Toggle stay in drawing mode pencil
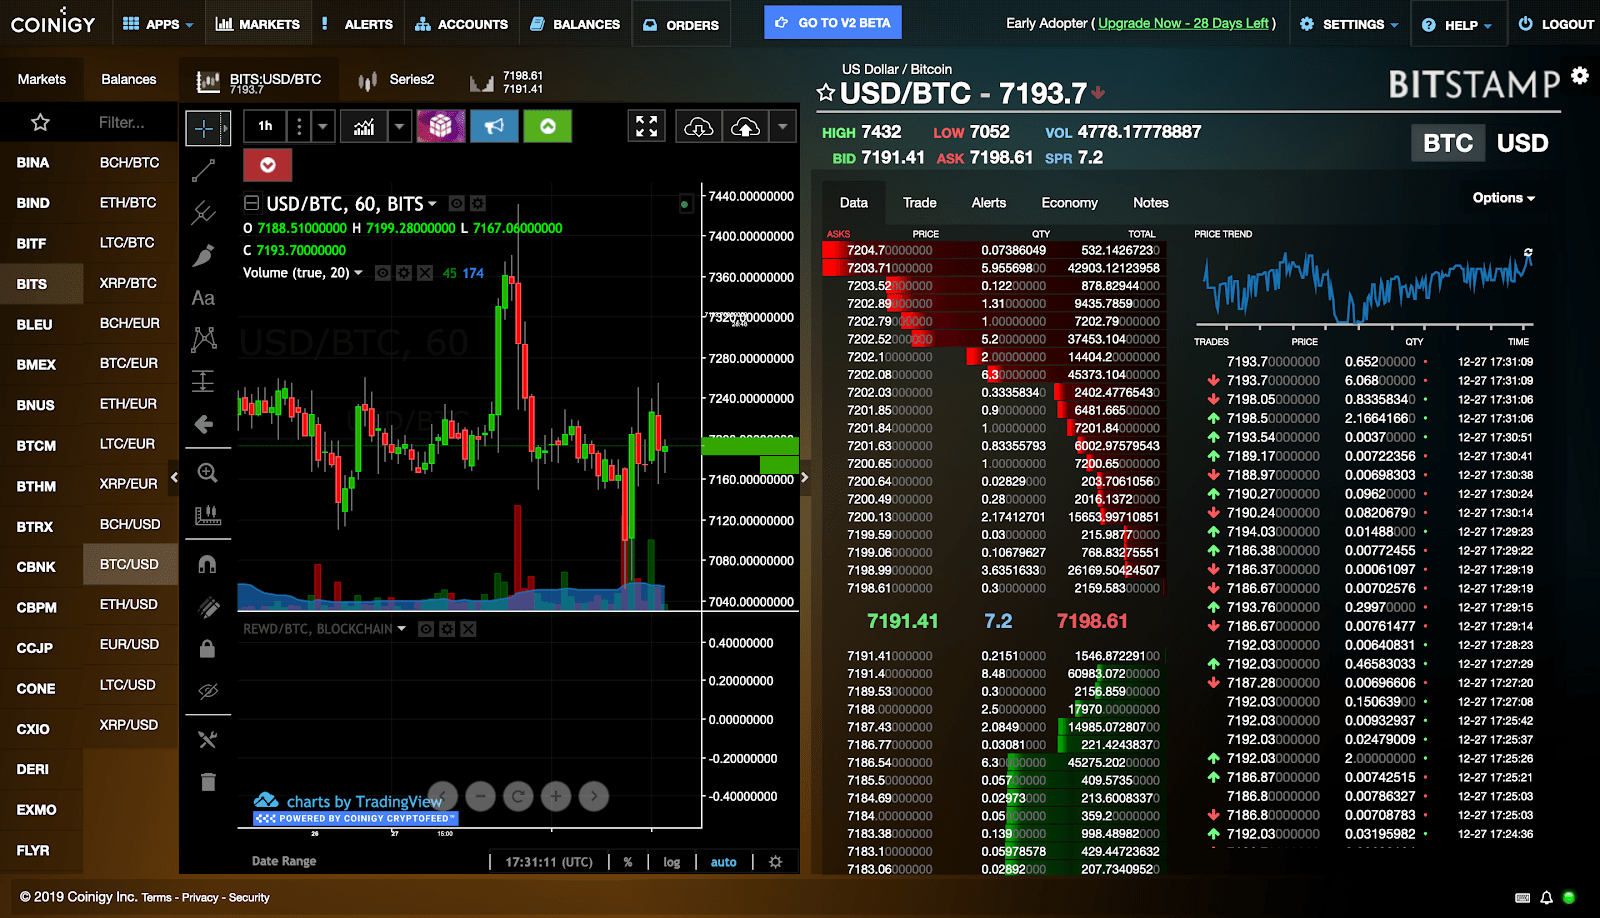The image size is (1600, 918). pos(208,607)
